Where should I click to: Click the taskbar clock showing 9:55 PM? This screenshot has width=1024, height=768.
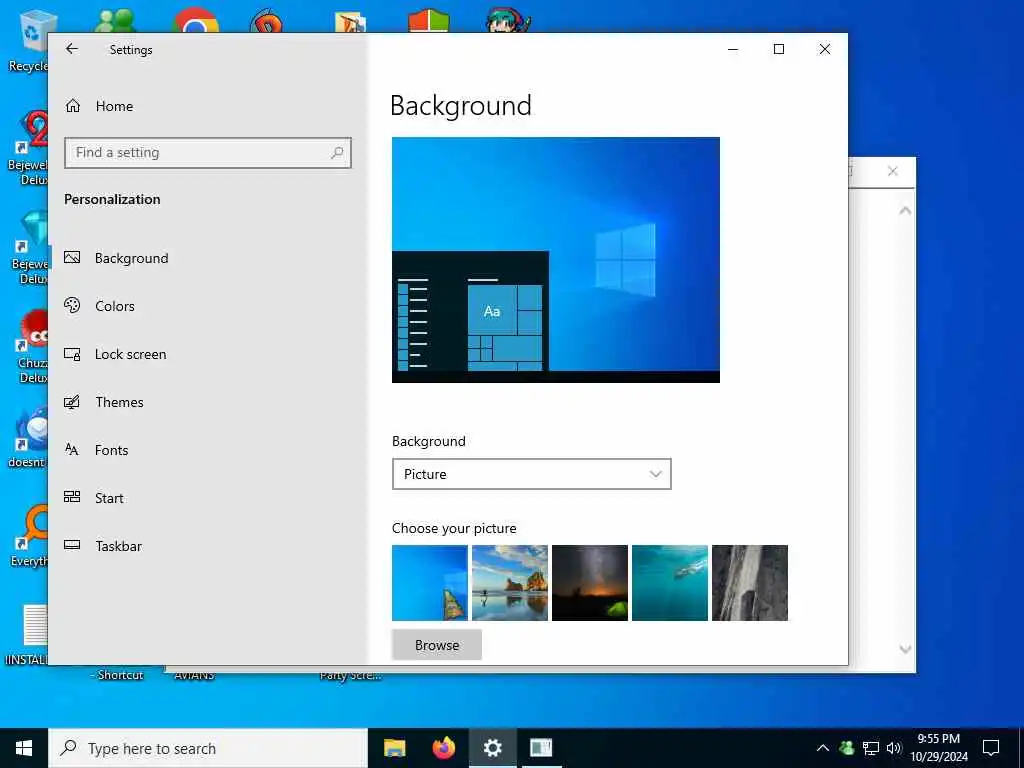click(939, 748)
